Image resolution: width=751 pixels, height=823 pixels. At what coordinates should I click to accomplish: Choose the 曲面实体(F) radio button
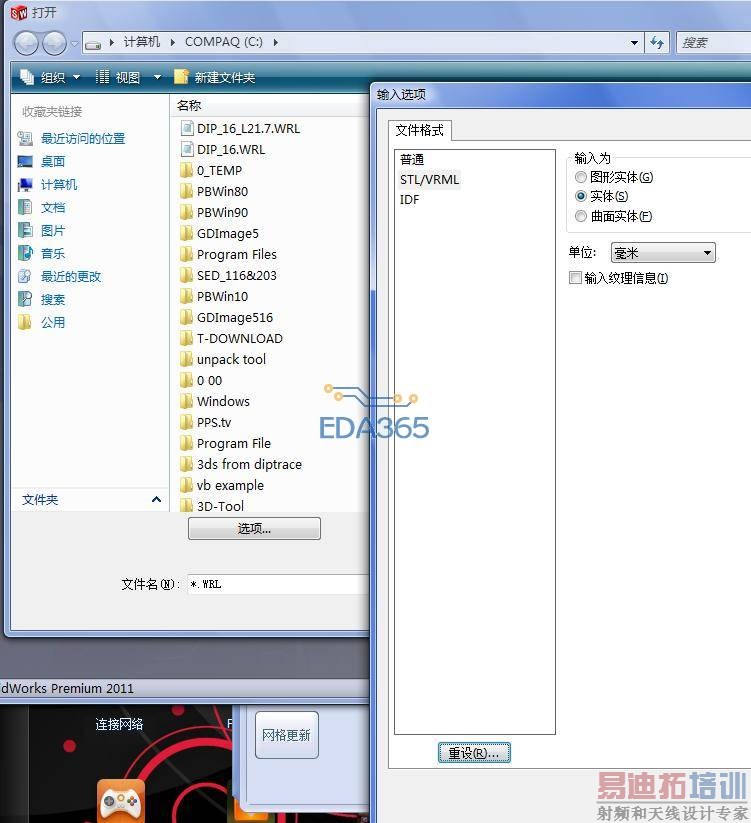coord(580,216)
